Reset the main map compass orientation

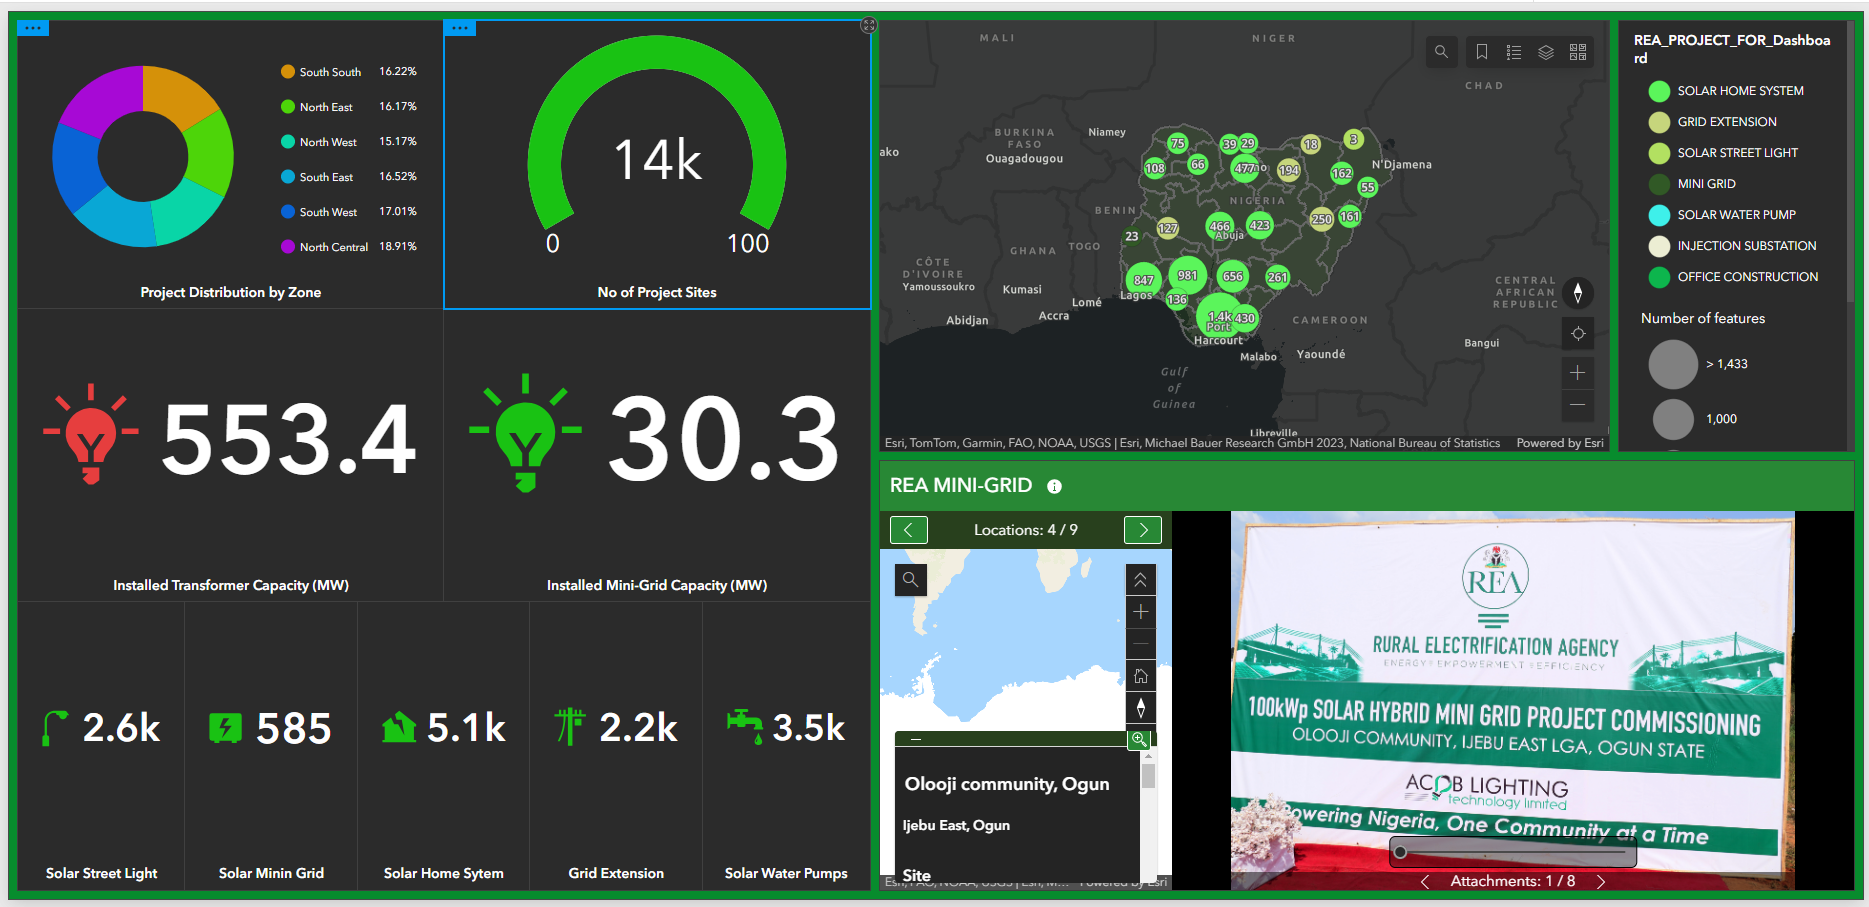[x=1578, y=293]
